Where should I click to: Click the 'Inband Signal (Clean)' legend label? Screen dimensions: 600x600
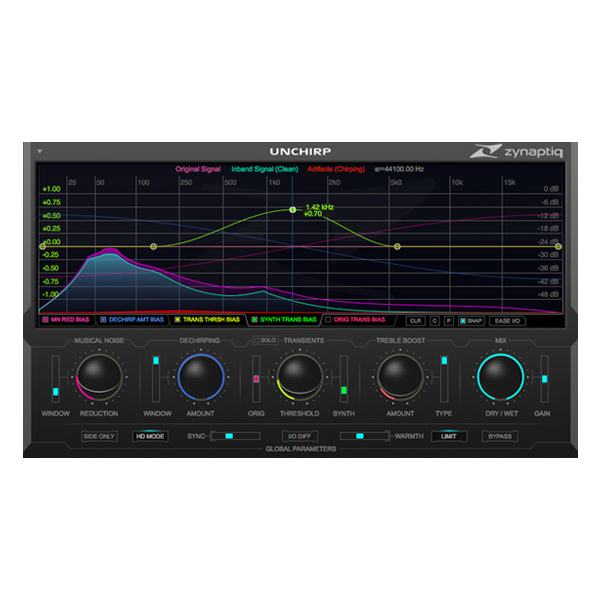(264, 169)
